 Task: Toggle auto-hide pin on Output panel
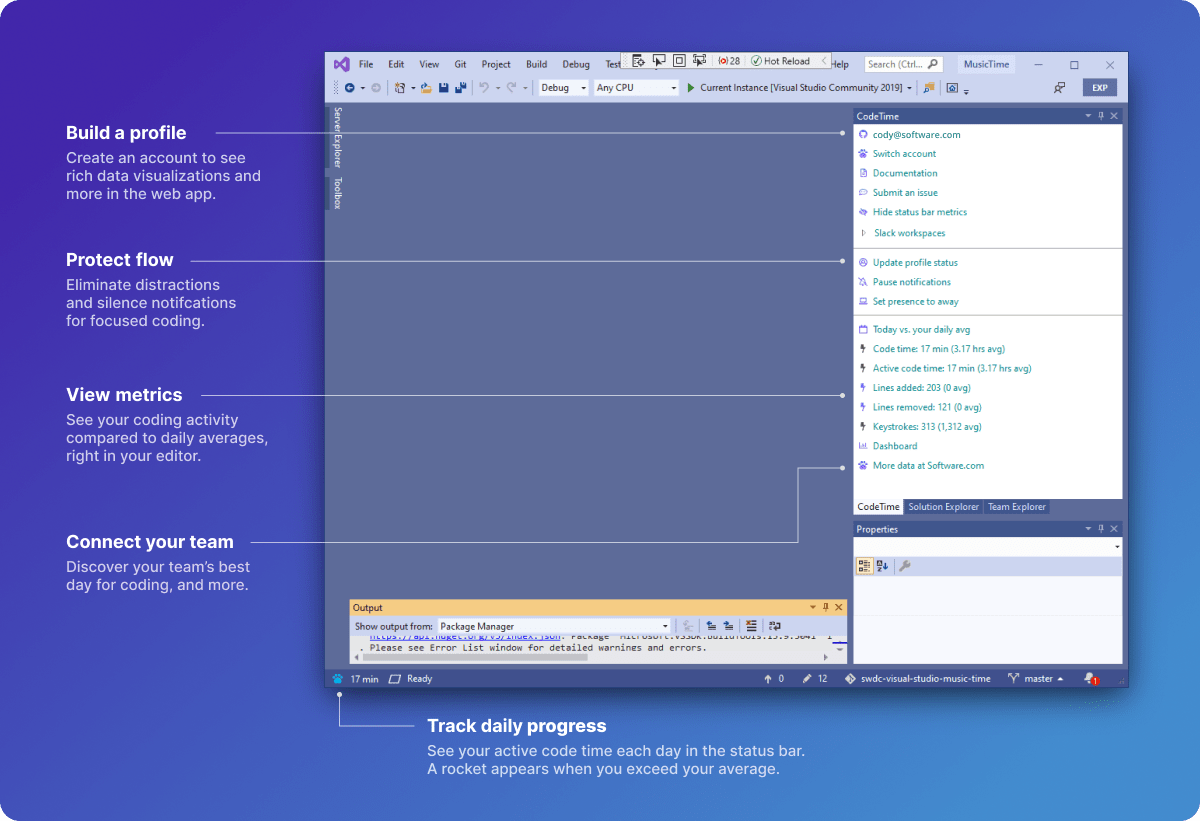point(825,607)
